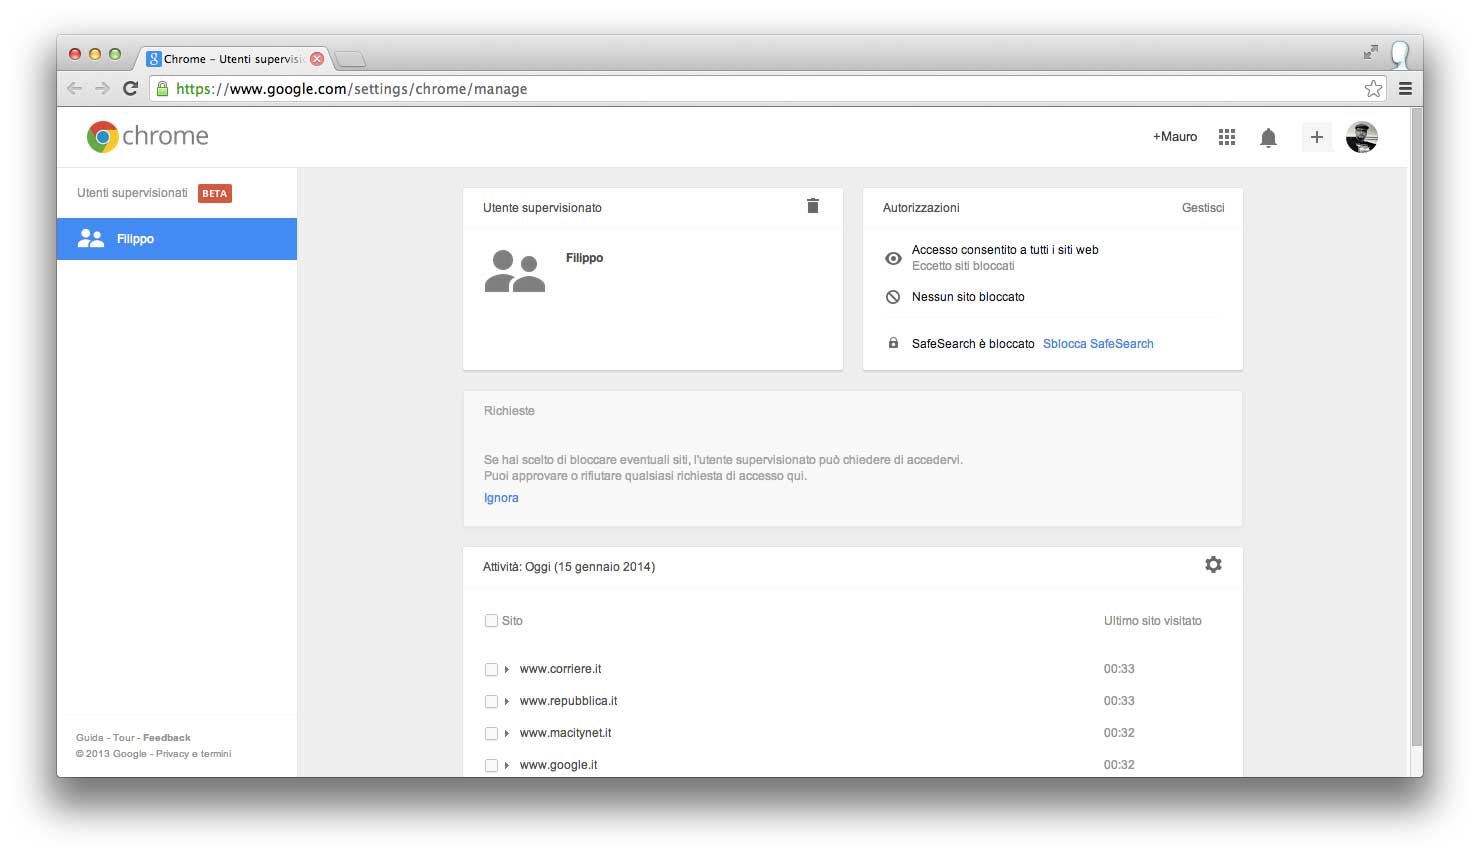This screenshot has height=856, width=1480.
Task: Check the box for www.corriere.it
Action: (491, 669)
